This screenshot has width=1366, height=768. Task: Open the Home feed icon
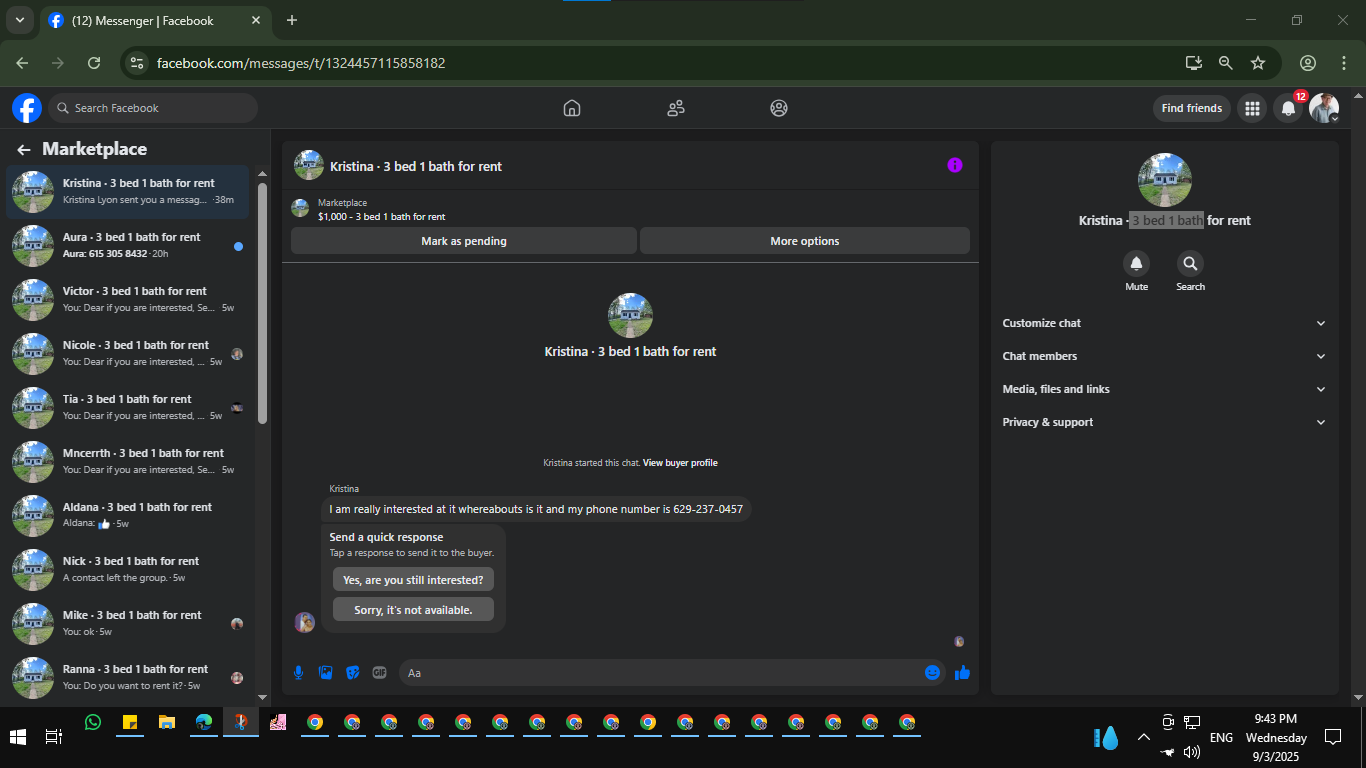tap(572, 108)
